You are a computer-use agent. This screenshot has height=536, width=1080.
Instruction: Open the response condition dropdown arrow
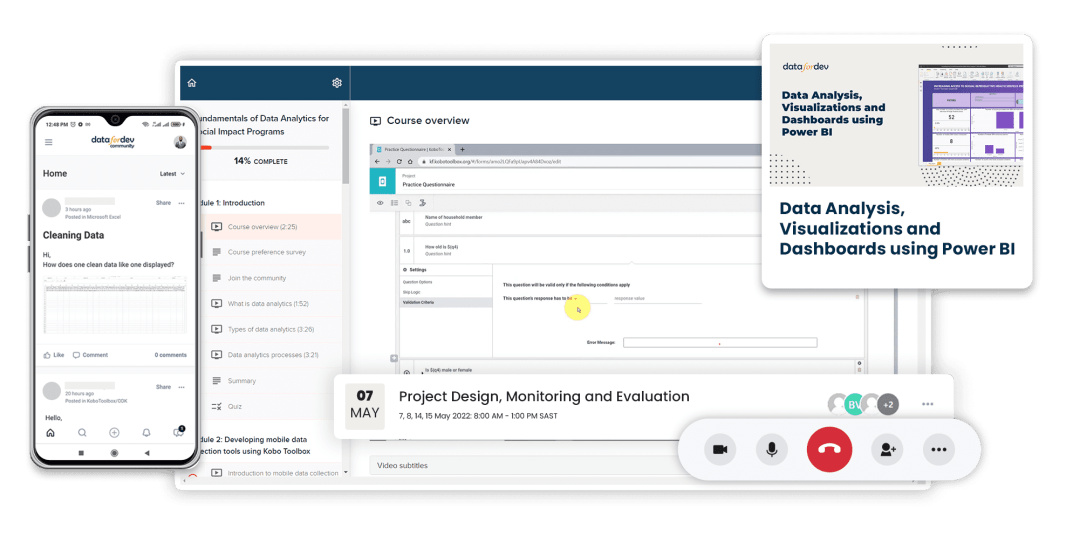[575, 299]
